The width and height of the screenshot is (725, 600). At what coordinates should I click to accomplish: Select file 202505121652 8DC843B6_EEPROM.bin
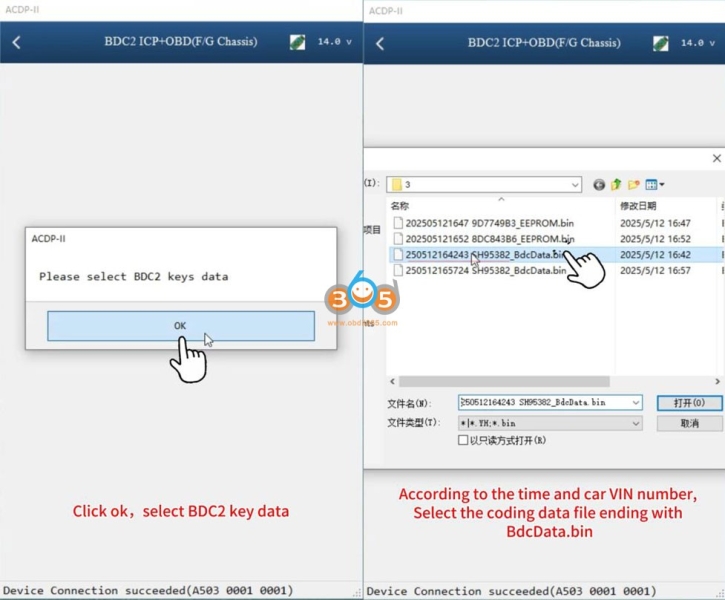pyautogui.click(x=490, y=239)
